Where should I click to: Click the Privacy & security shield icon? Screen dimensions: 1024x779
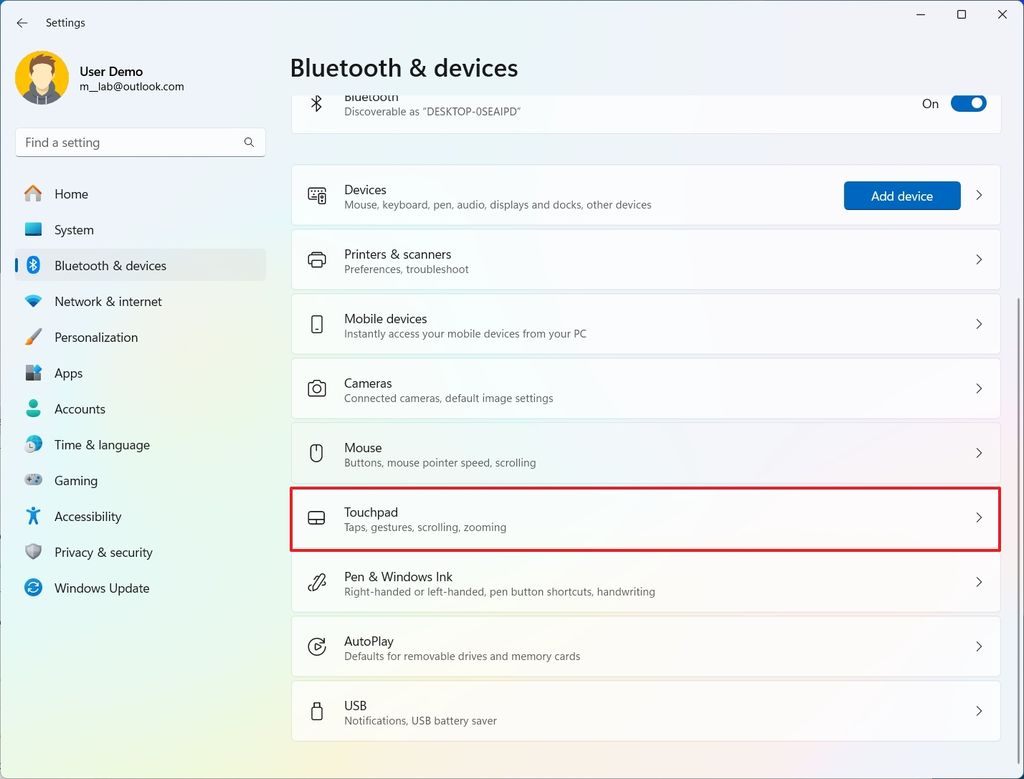[x=35, y=552]
